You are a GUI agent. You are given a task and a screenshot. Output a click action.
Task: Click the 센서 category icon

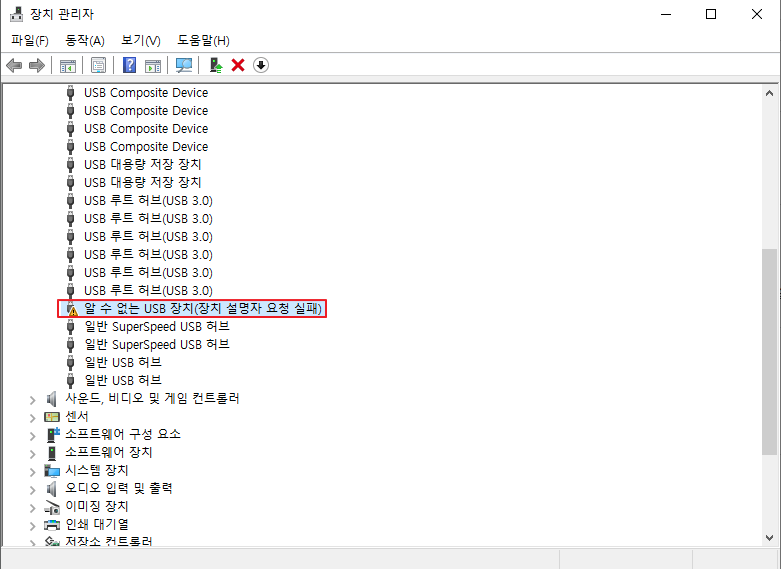tap(52, 417)
